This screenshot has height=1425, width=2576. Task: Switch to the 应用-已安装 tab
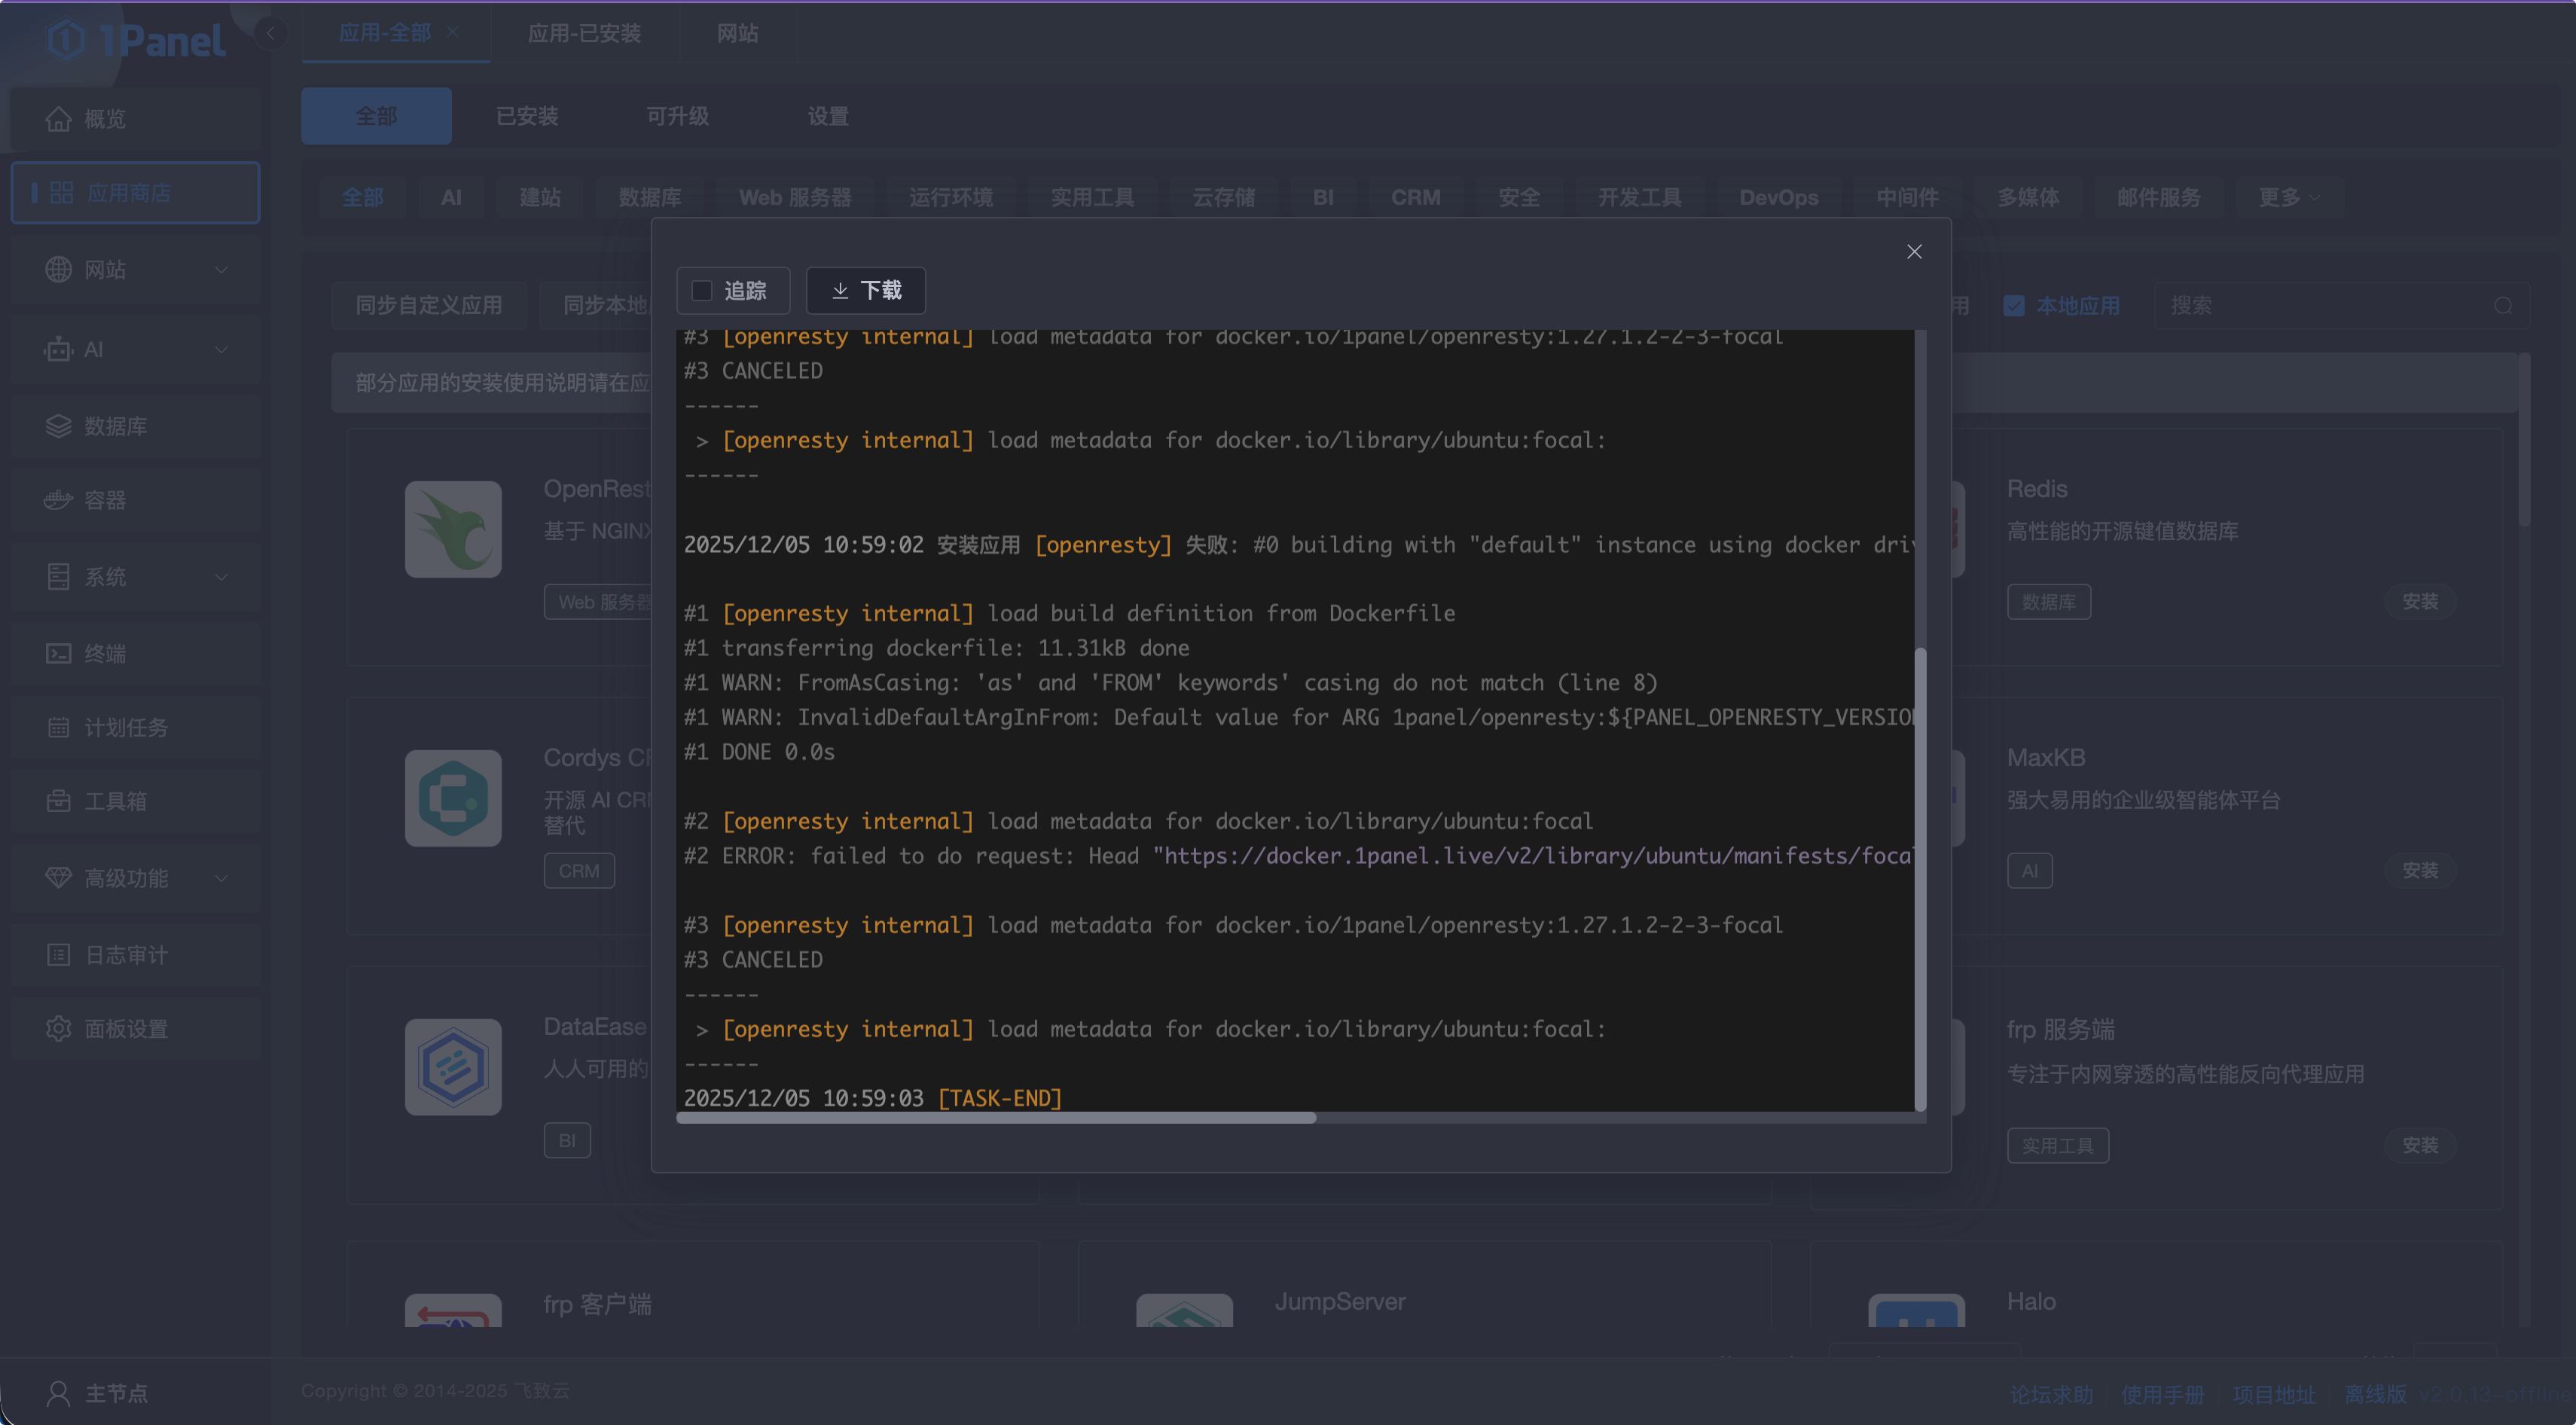[x=584, y=33]
